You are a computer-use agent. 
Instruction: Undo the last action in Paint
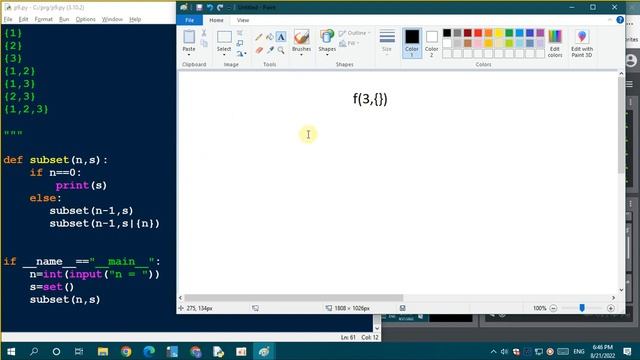[210, 7]
